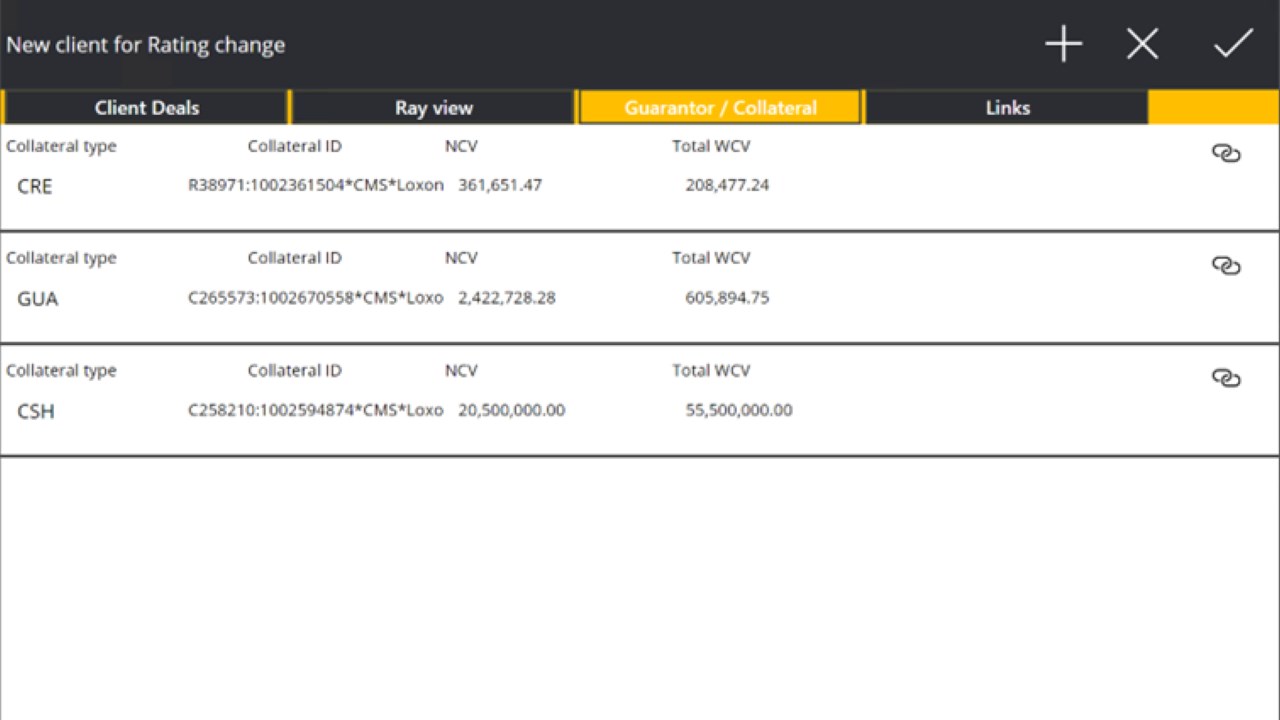1280x720 pixels.
Task: Click the X cancel icon in header
Action: click(1142, 44)
